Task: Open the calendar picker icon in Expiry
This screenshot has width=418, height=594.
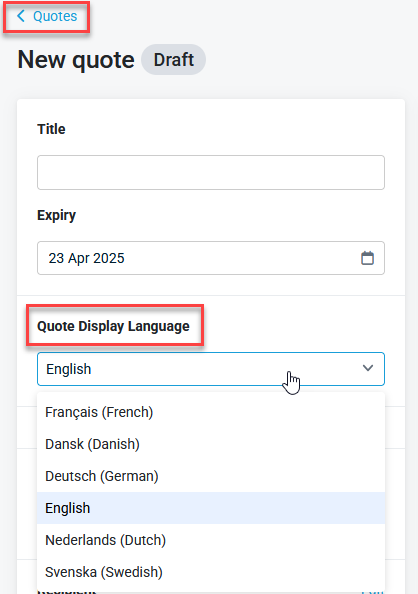Action: tap(367, 258)
